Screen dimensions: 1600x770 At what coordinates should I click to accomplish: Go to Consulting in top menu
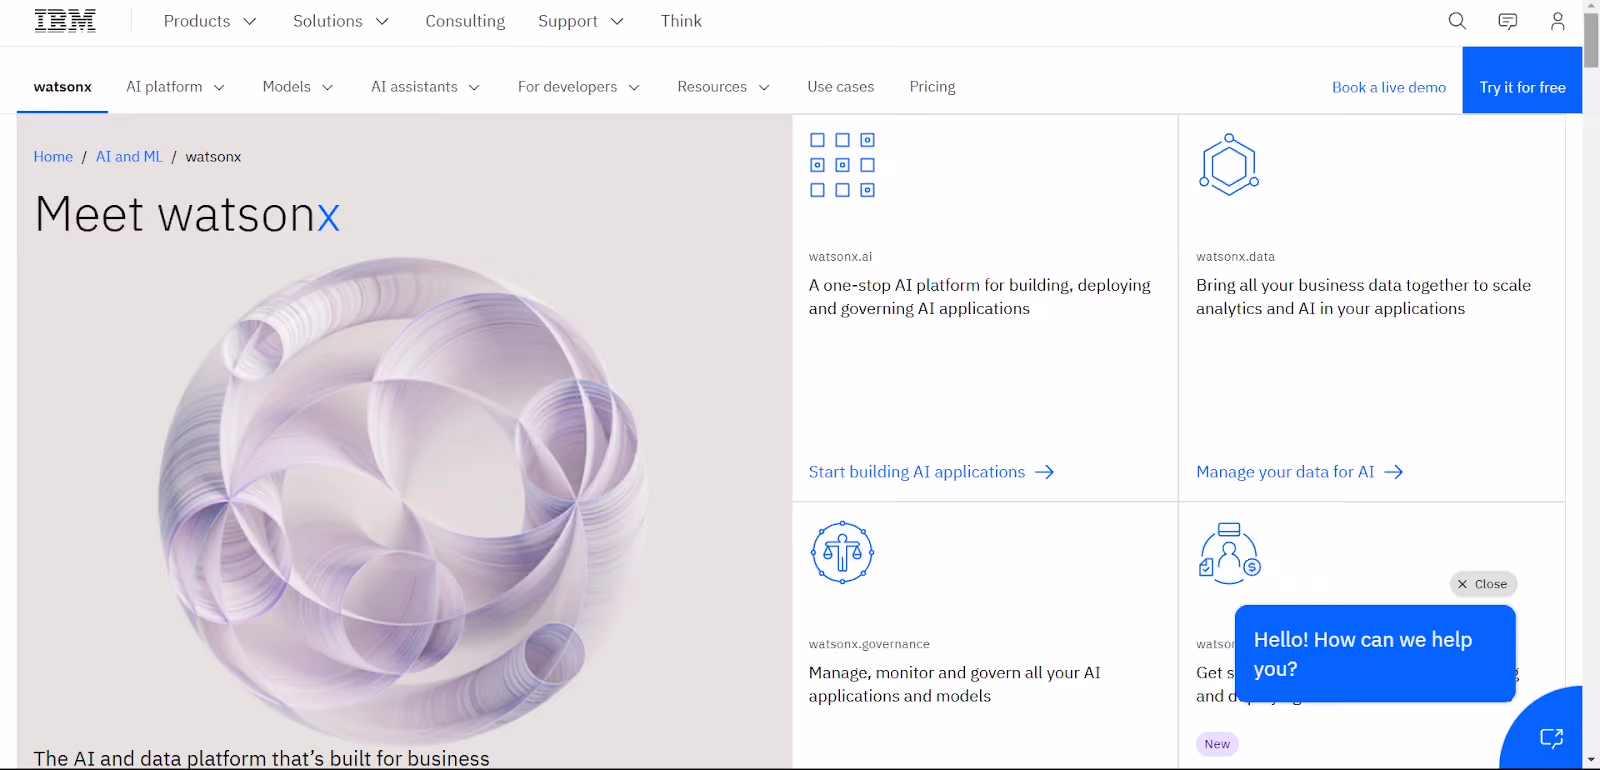(465, 21)
